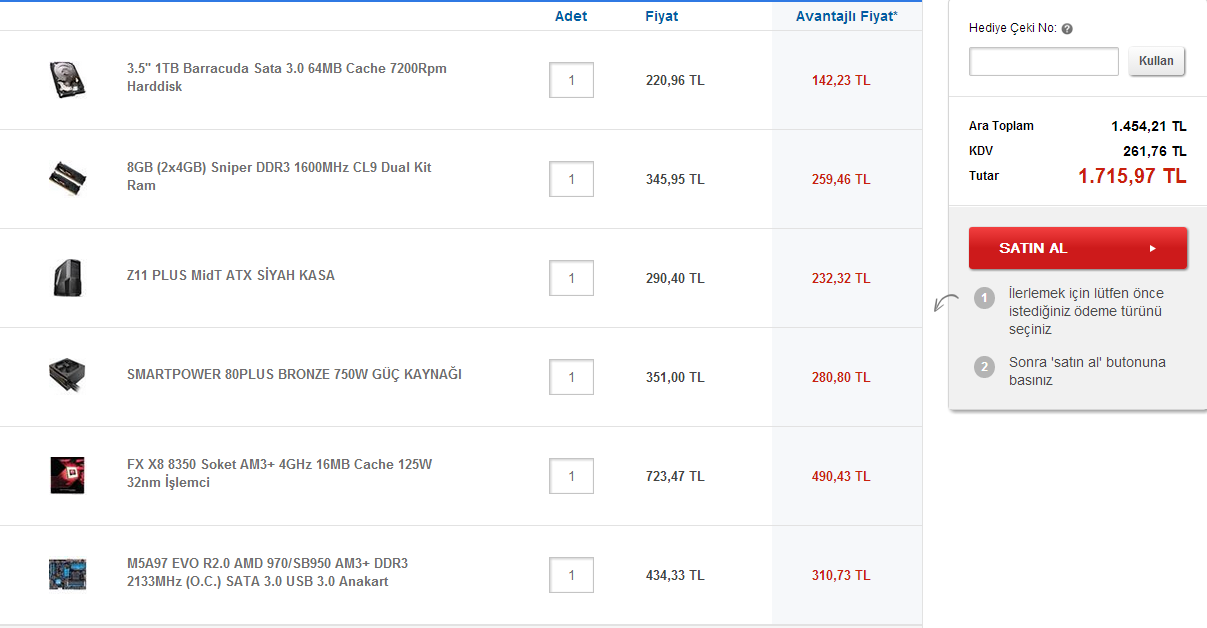Click the Tutar label
1207x628 pixels.
pos(984,176)
